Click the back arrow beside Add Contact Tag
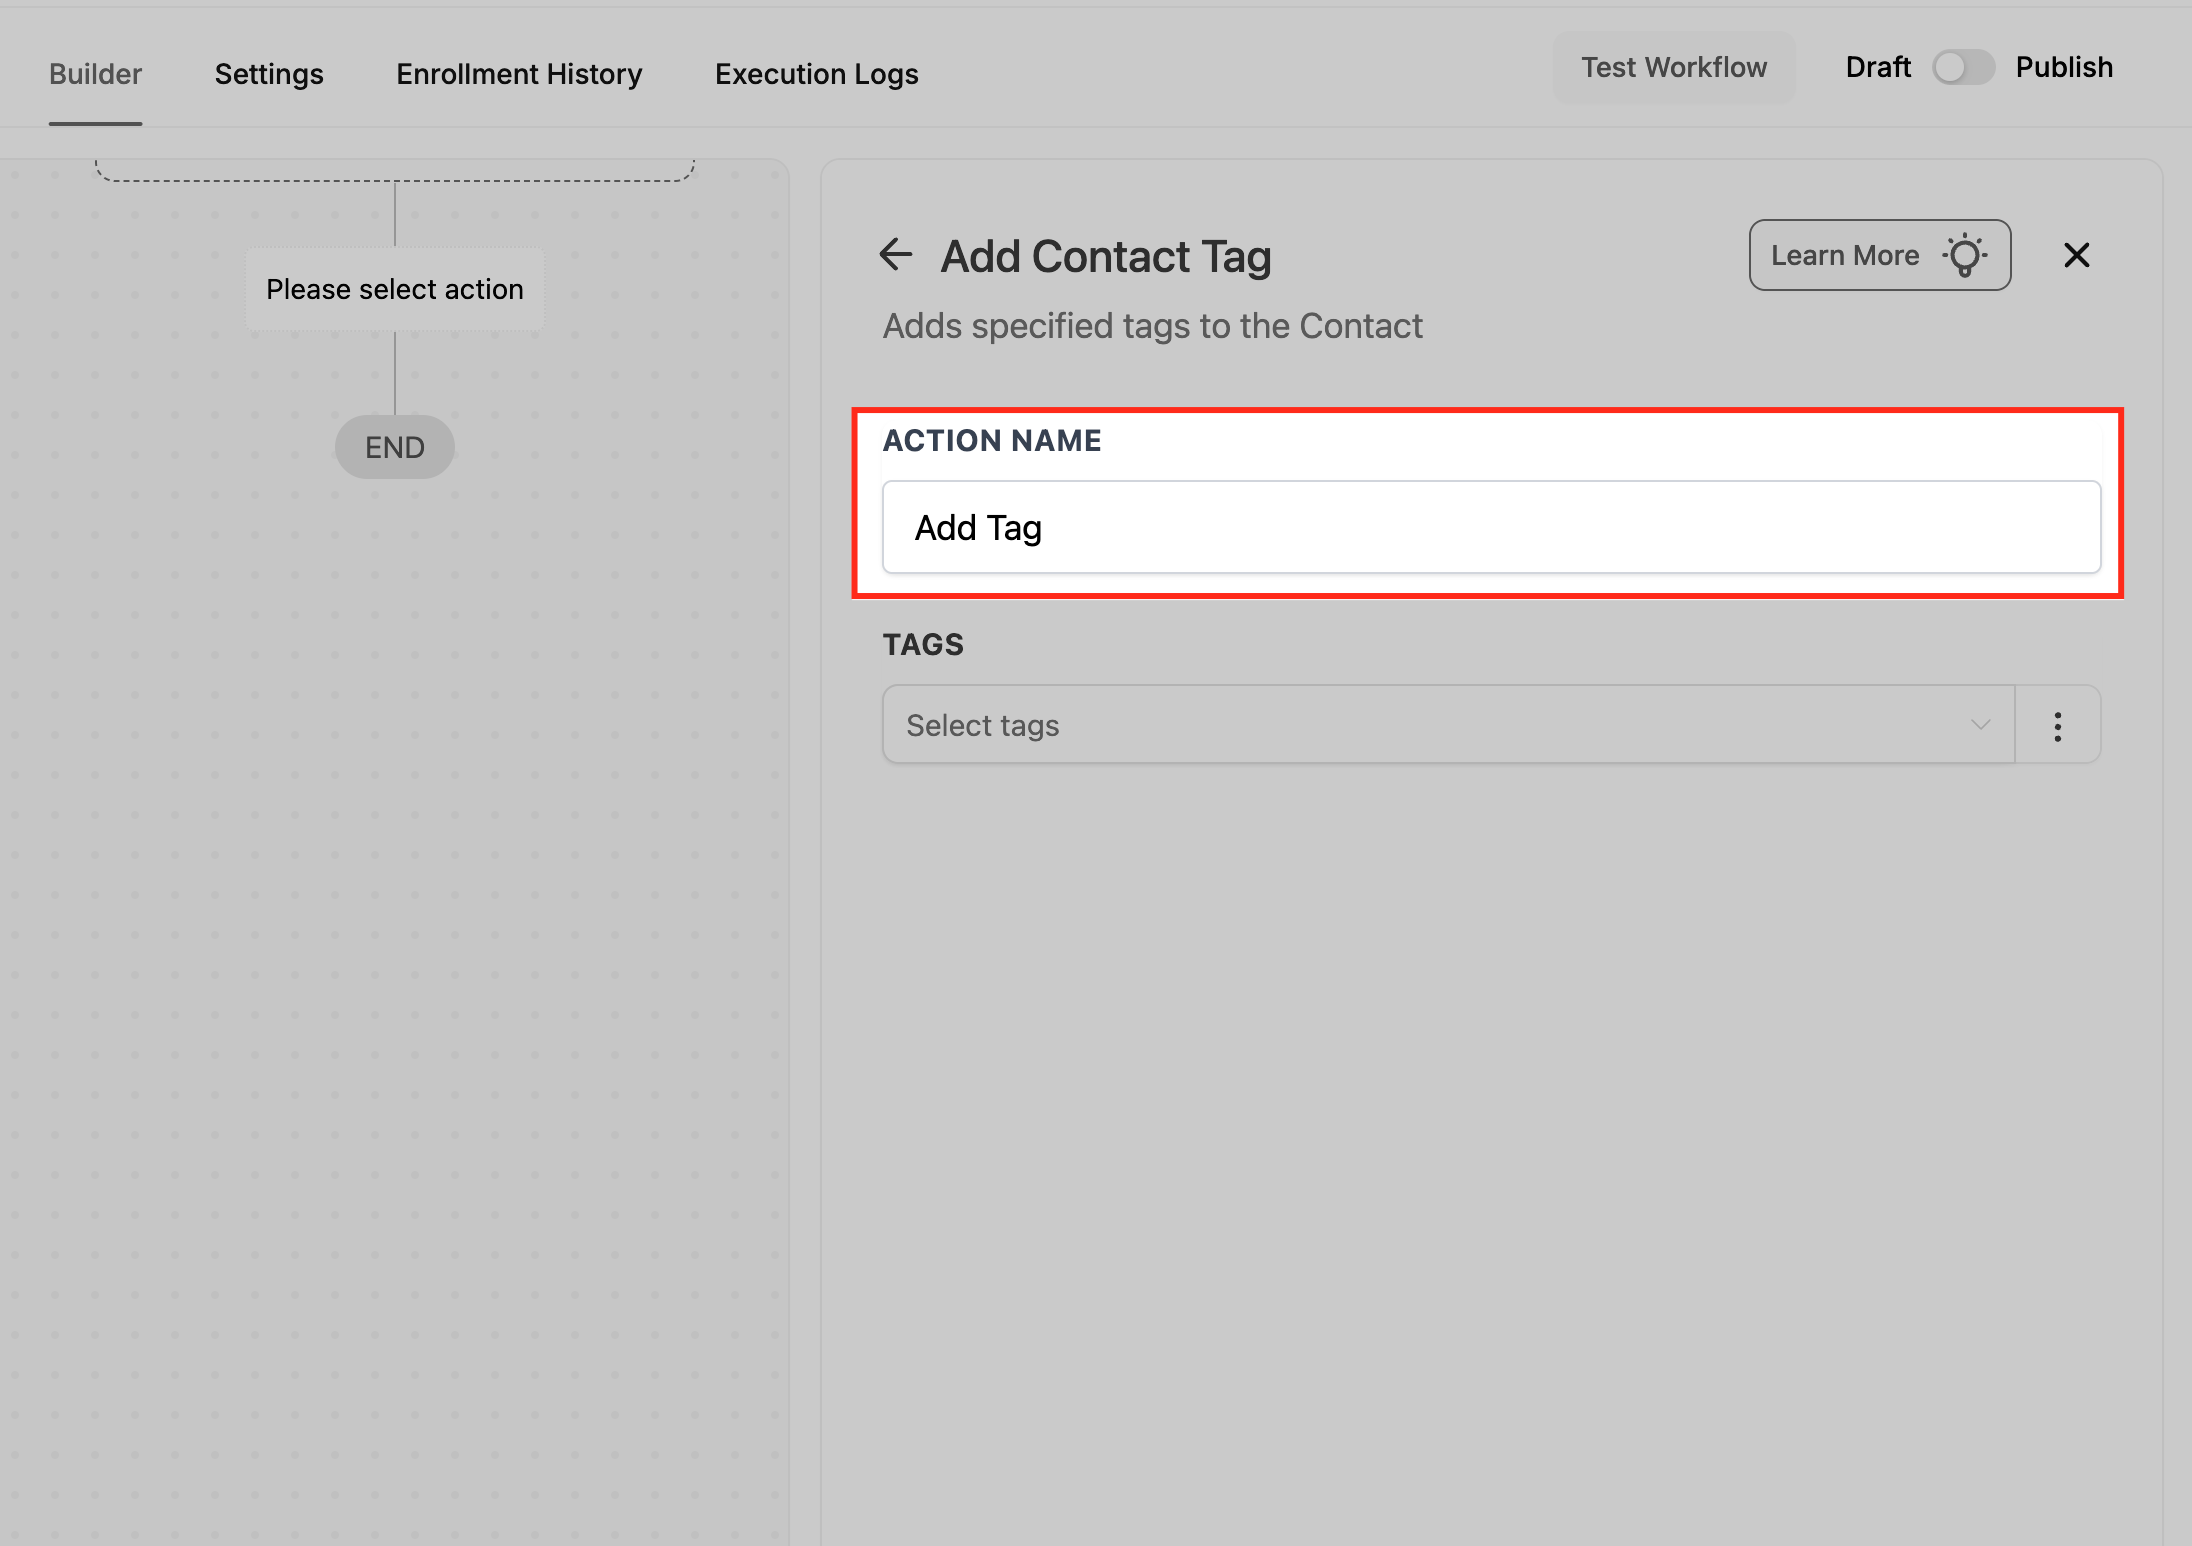Image resolution: width=2192 pixels, height=1546 pixels. tap(896, 255)
